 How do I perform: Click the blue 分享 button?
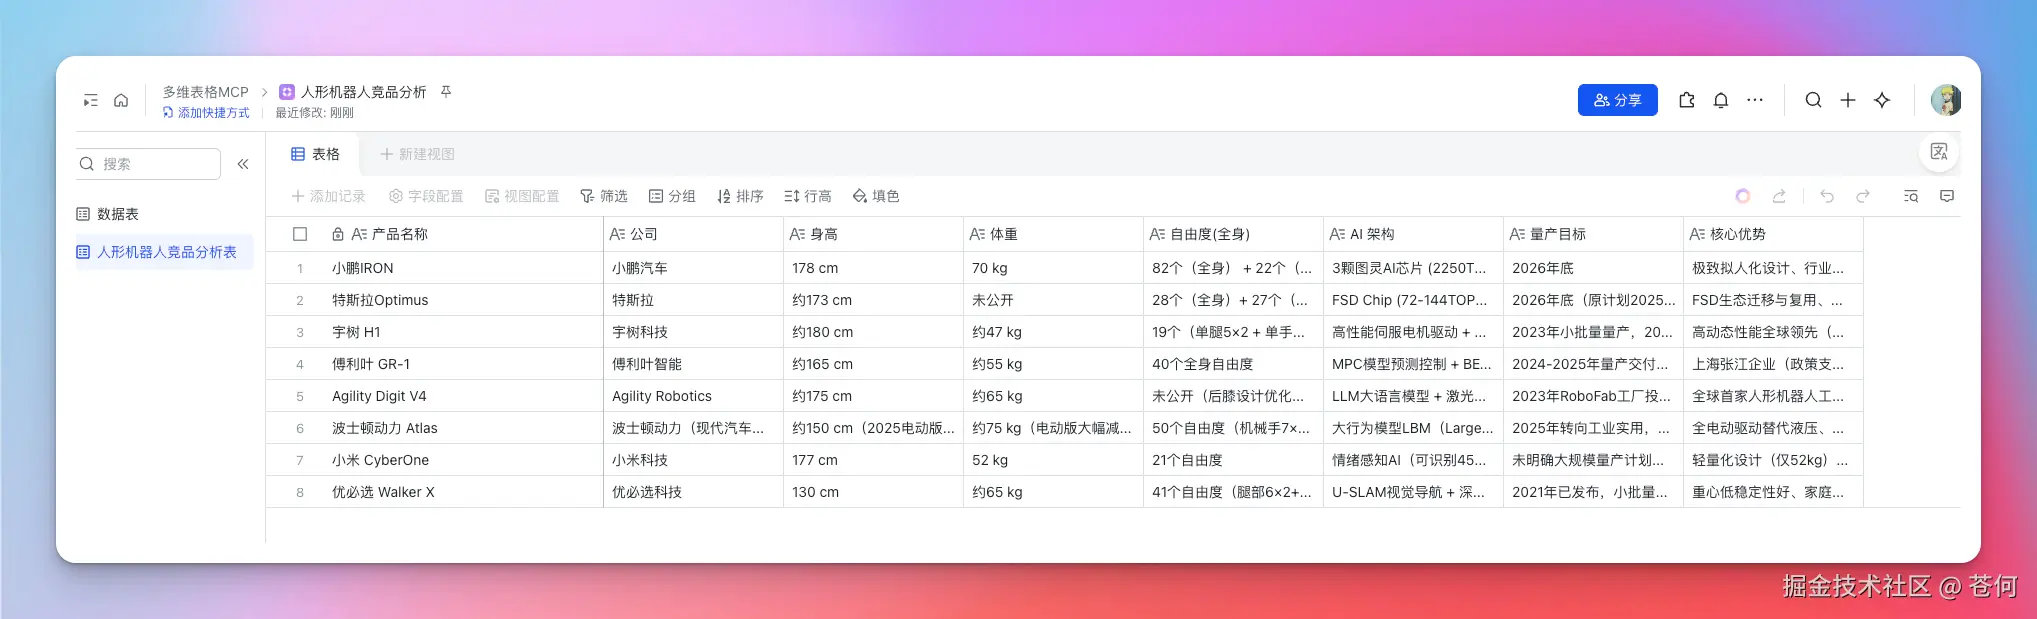pyautogui.click(x=1617, y=100)
